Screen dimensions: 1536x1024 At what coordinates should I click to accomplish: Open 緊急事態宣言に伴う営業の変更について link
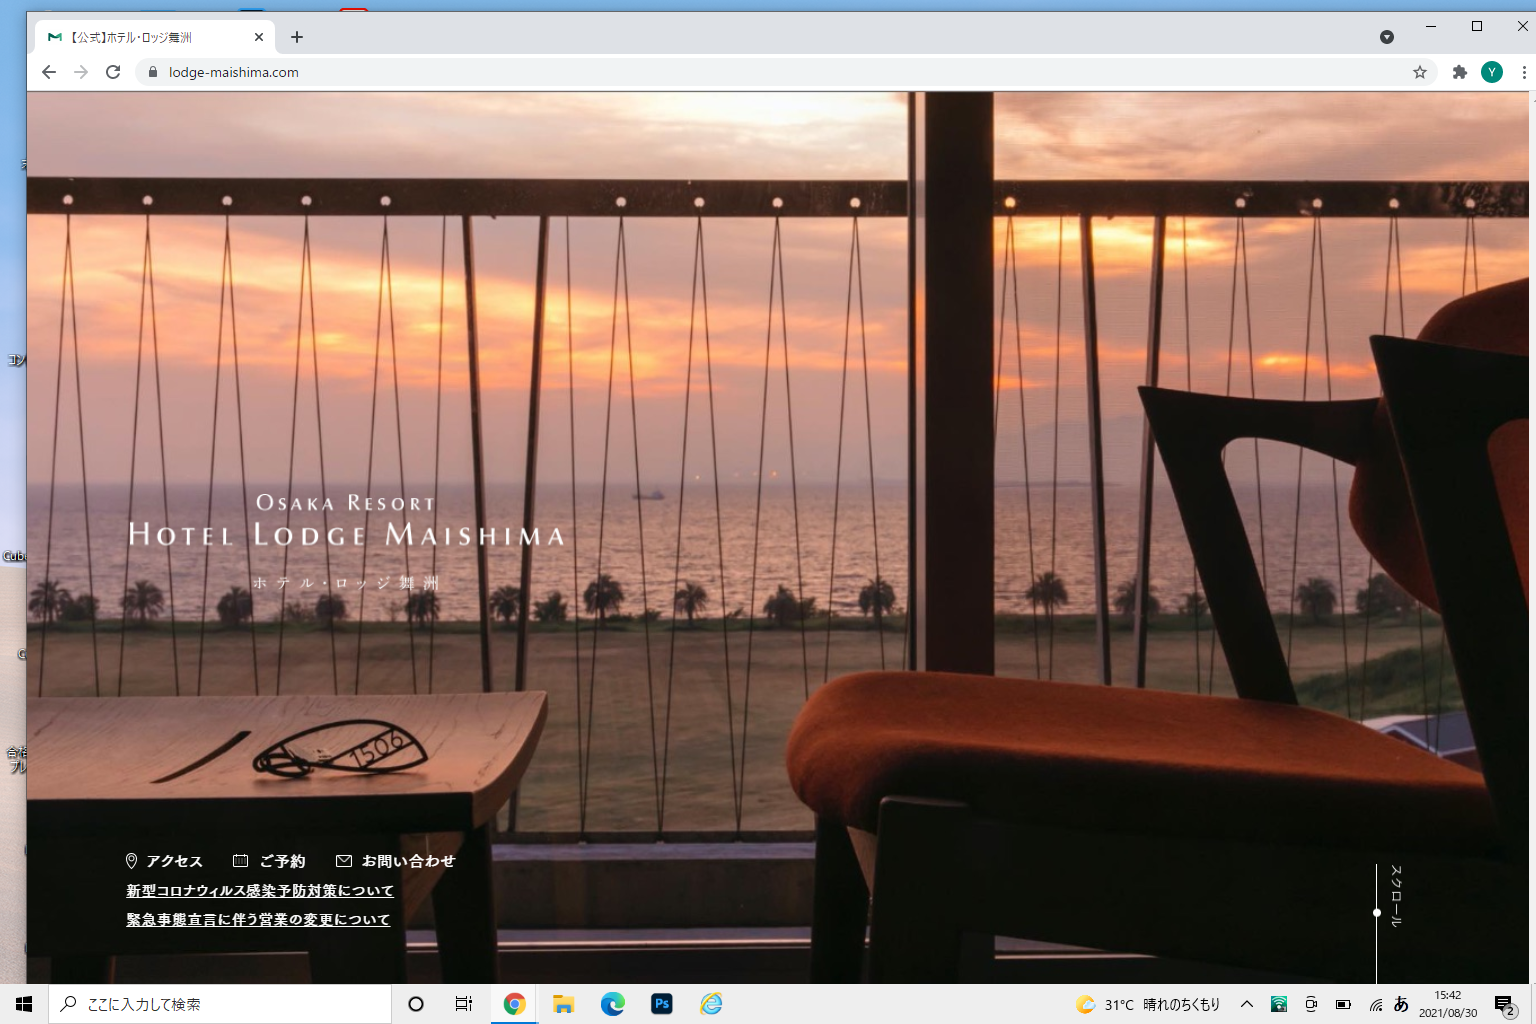tap(258, 920)
